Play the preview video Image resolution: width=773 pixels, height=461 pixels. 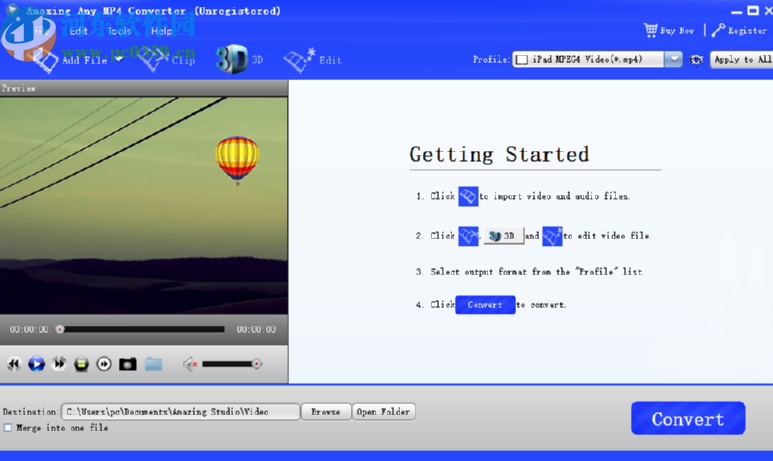pos(36,364)
